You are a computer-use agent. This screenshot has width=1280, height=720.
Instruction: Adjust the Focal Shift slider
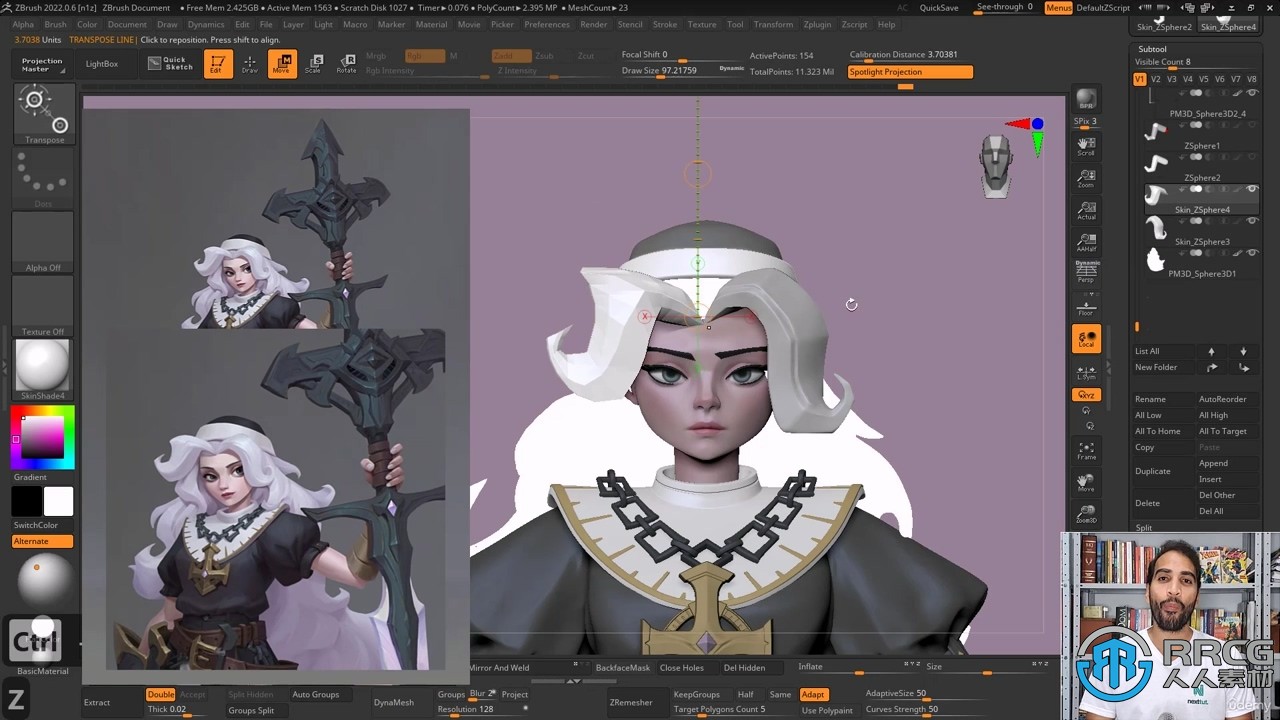682,56
